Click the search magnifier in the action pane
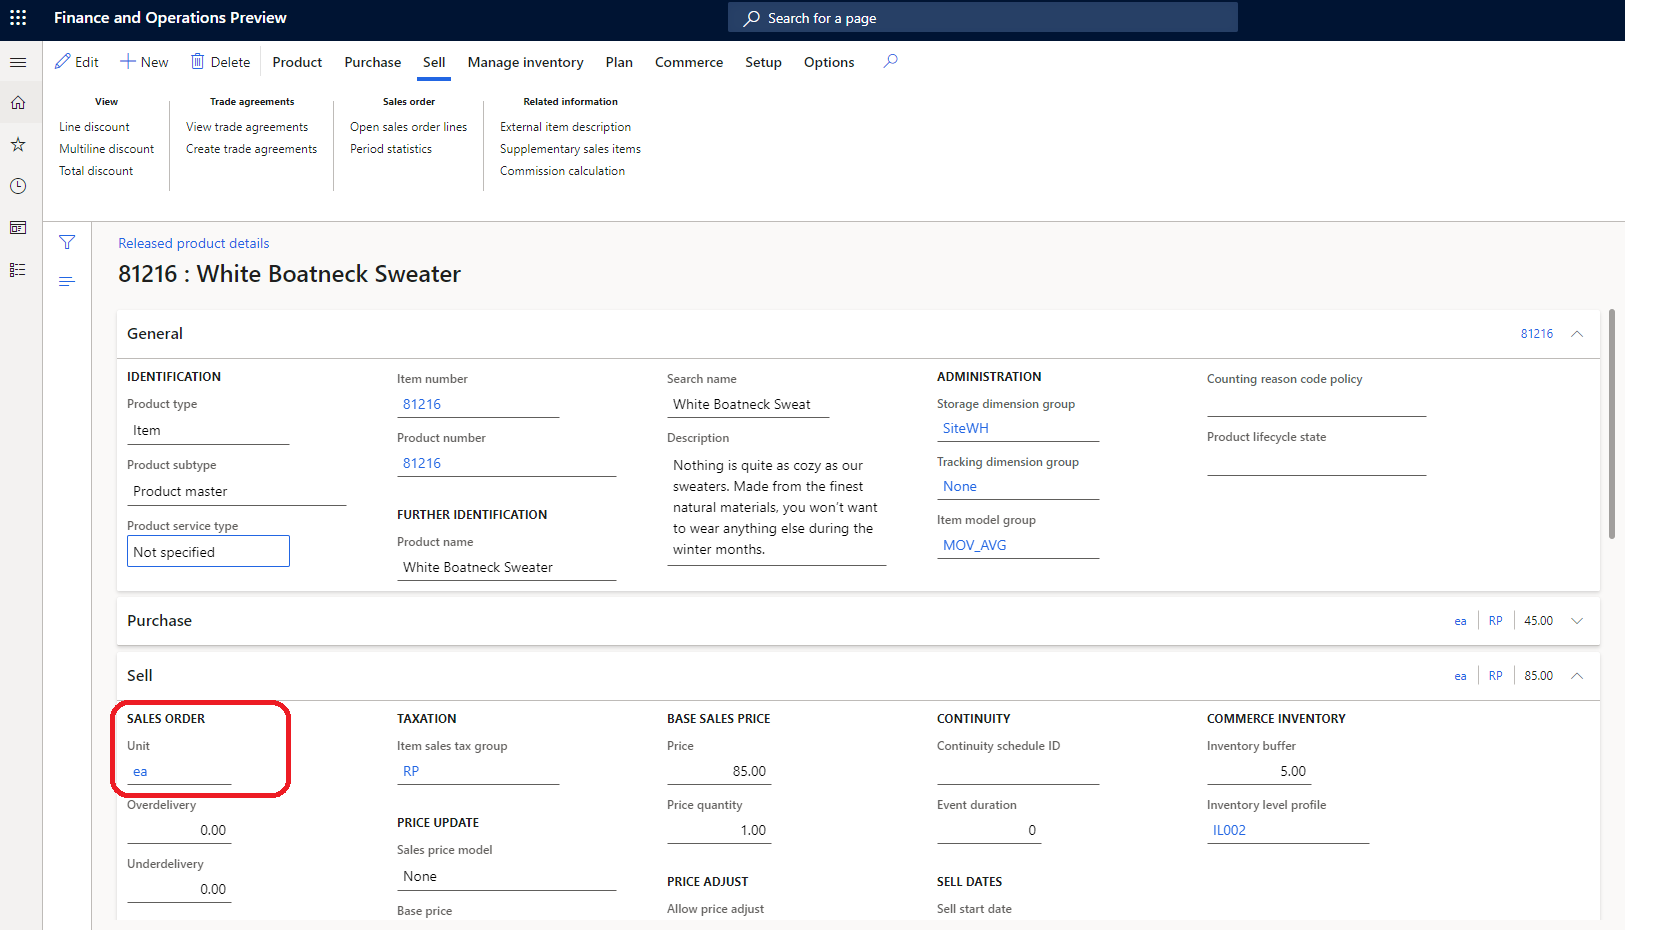This screenshot has width=1658, height=930. click(890, 61)
